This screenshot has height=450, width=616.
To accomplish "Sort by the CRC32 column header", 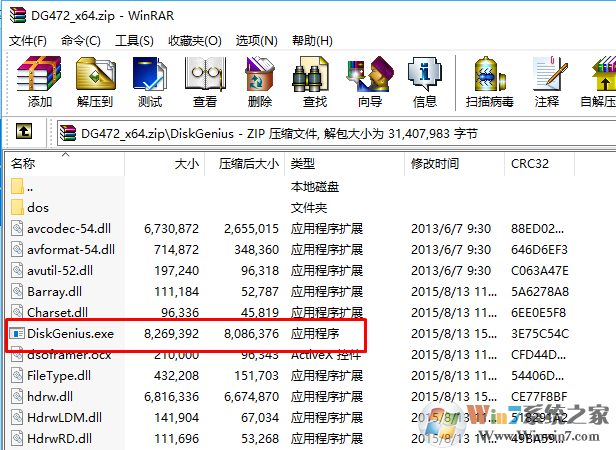I will point(539,163).
